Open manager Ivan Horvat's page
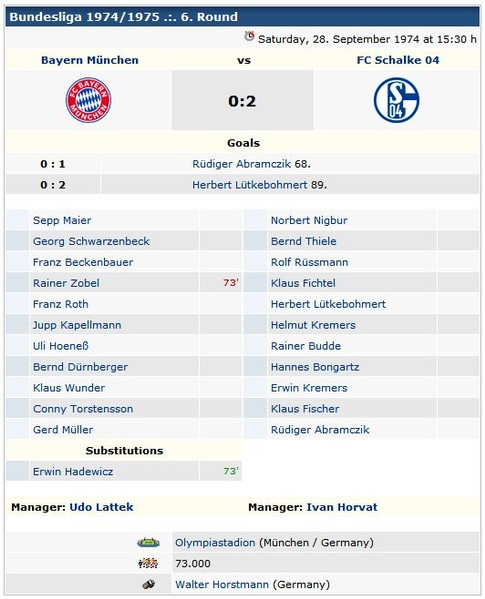The width and height of the screenshot is (485, 599). click(x=342, y=507)
